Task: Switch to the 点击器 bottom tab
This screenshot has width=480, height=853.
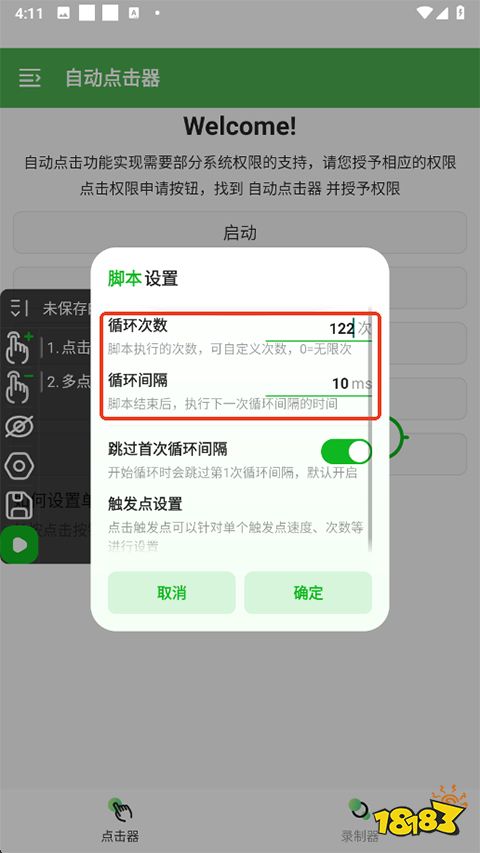Action: [120, 820]
